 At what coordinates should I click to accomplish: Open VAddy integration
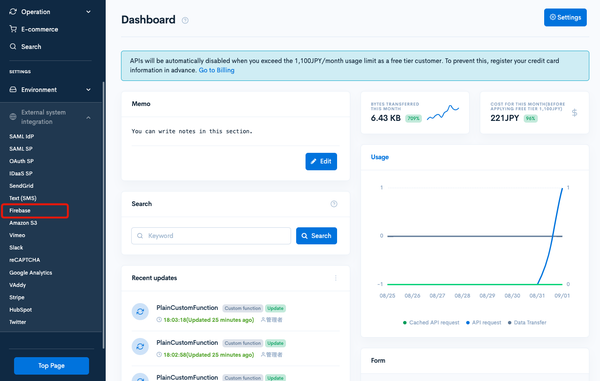click(x=18, y=285)
